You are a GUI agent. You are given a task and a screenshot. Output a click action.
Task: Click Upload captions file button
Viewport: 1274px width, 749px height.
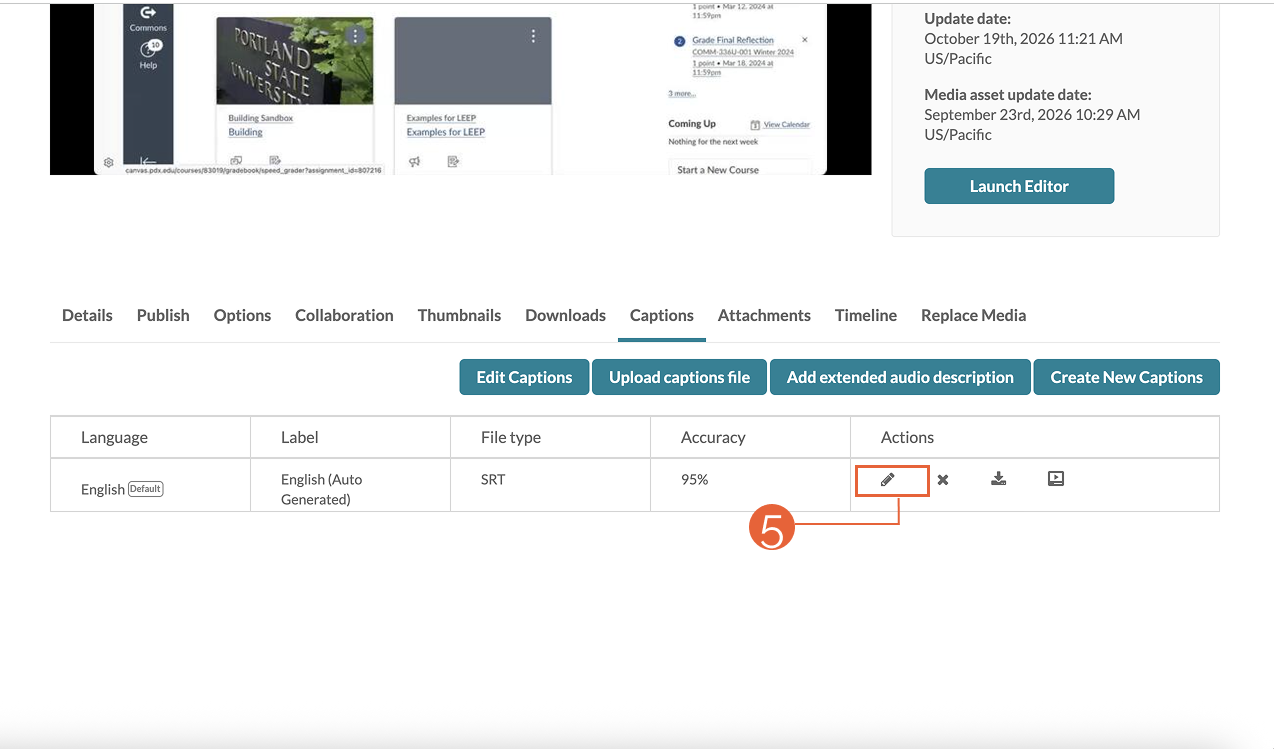click(x=679, y=377)
